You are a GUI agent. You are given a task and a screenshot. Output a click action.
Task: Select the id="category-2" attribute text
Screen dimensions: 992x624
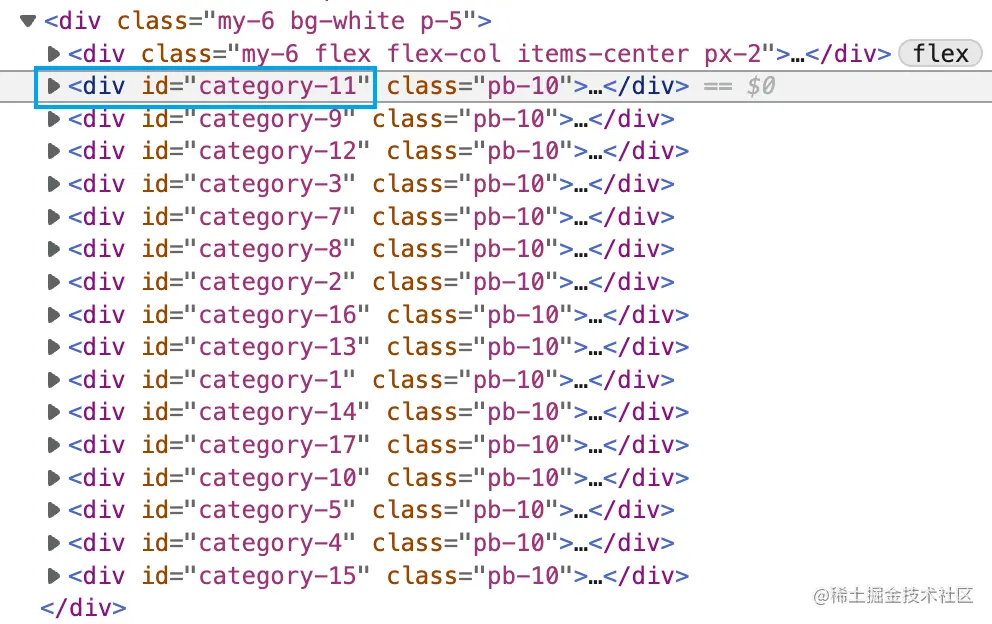(248, 282)
